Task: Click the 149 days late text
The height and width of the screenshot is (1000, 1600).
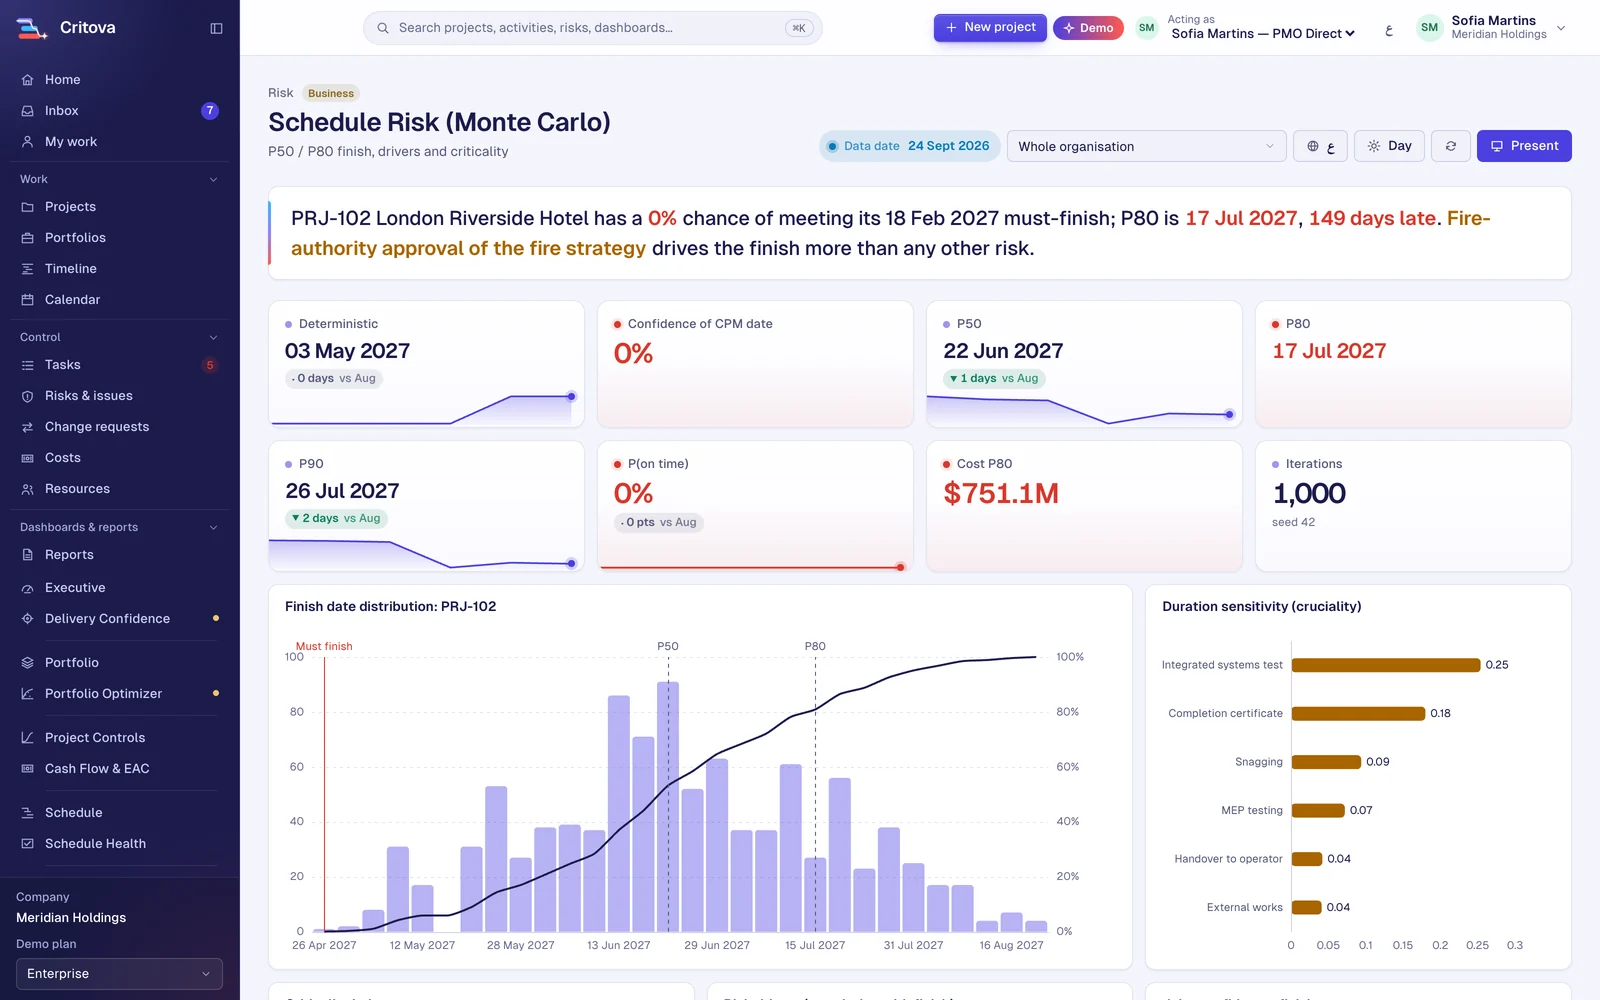Action: [1372, 218]
